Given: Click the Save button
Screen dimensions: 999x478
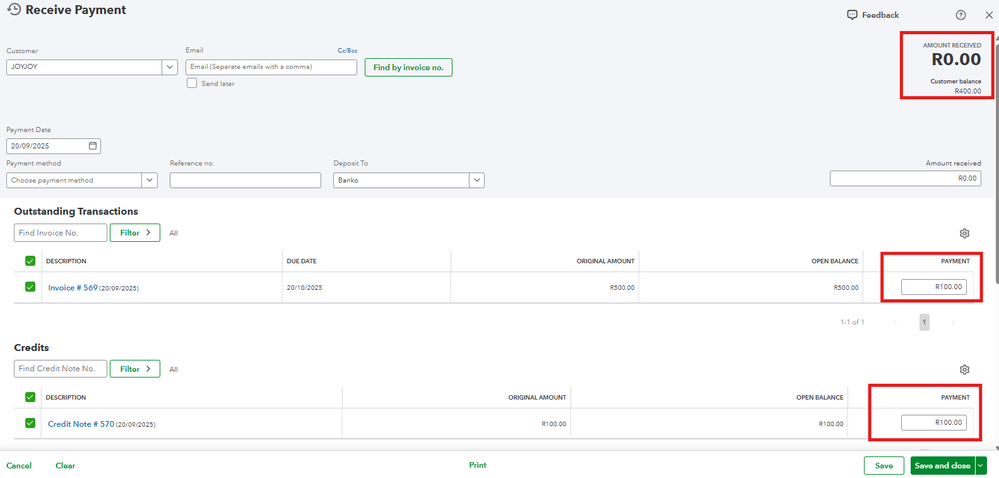Looking at the screenshot, I should [x=884, y=466].
